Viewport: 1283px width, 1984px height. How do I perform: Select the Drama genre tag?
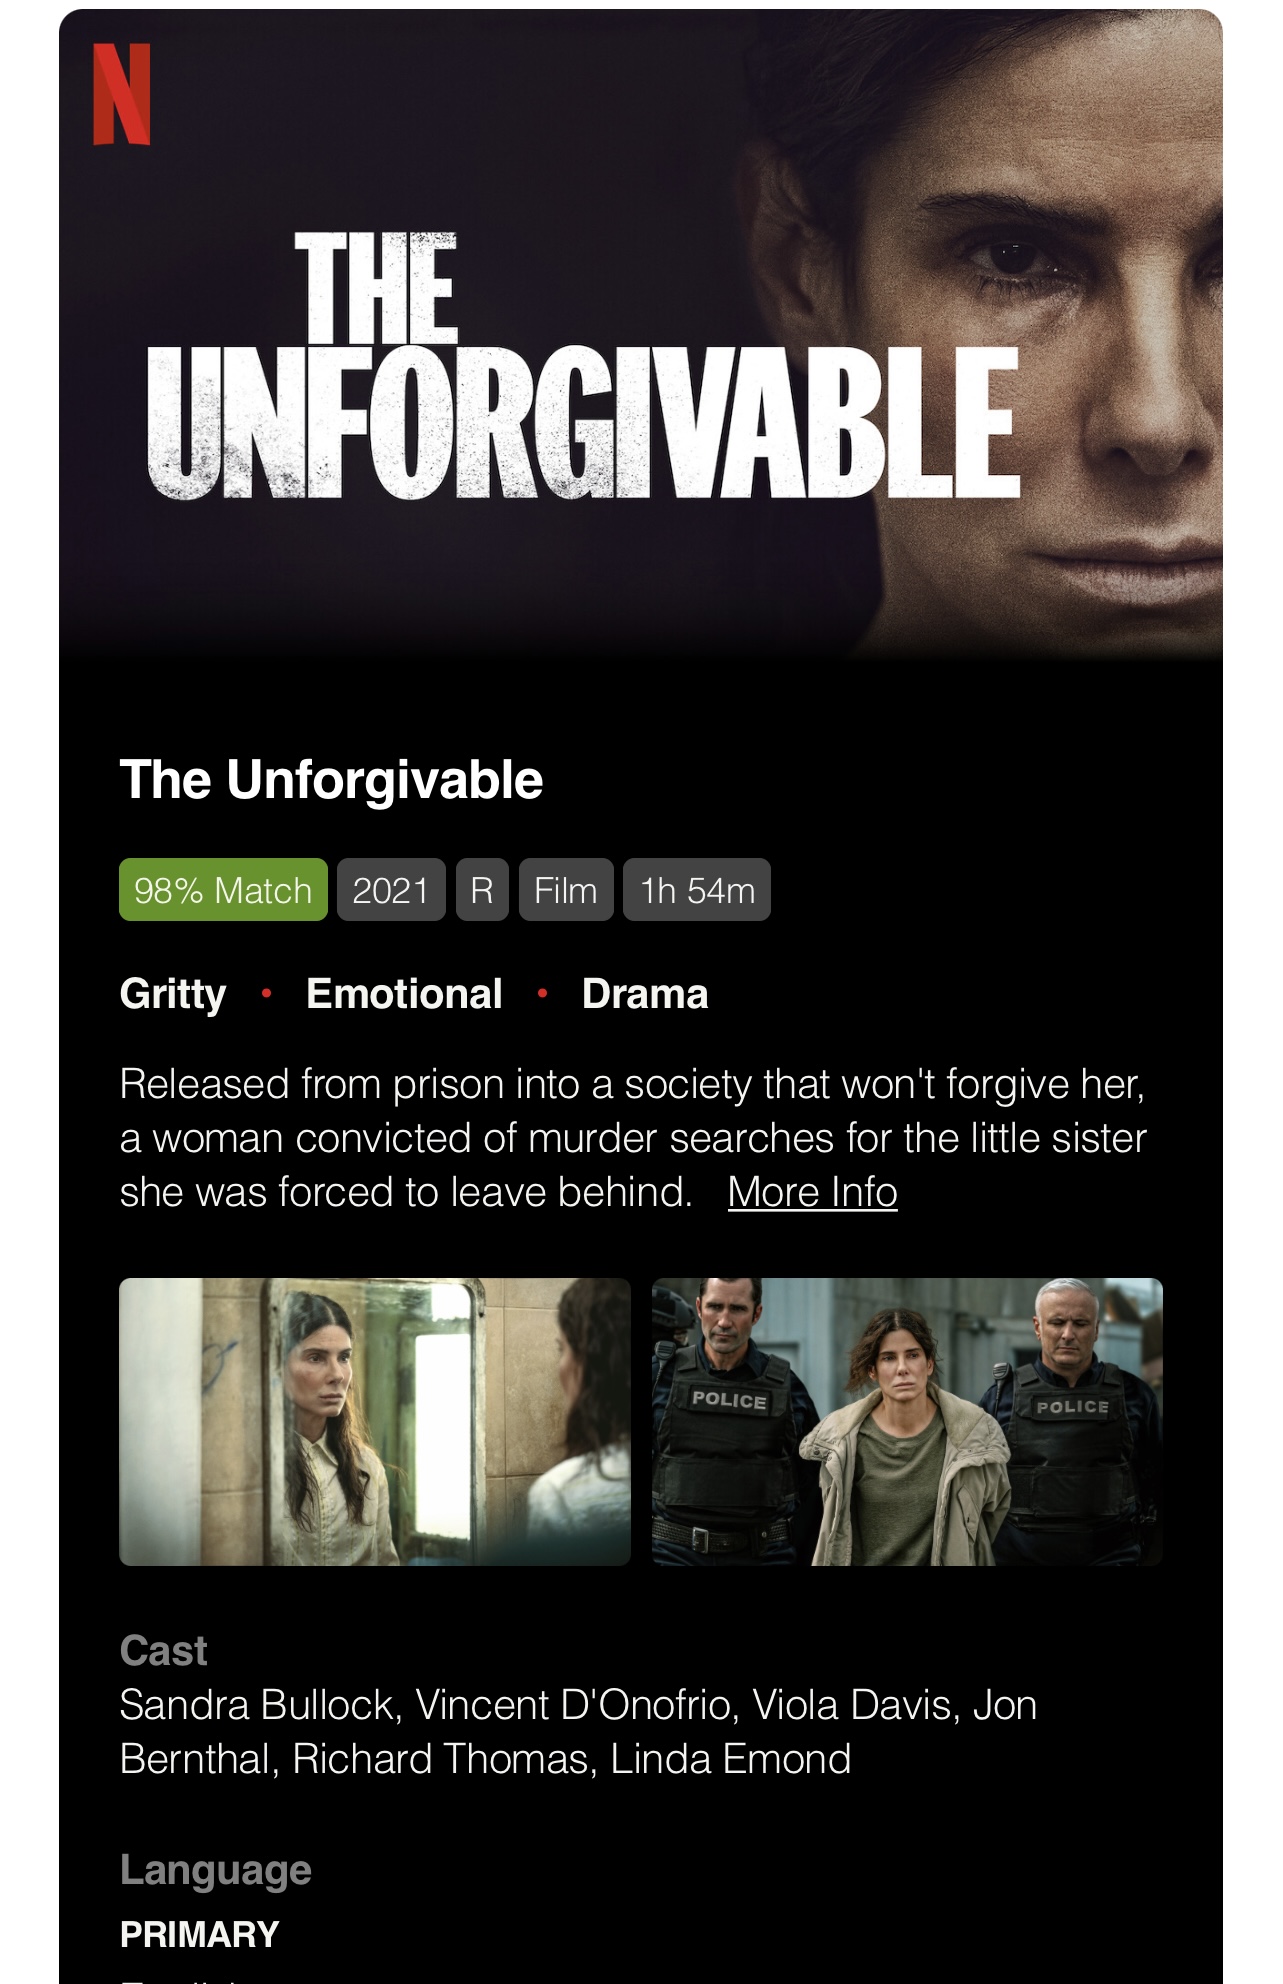click(645, 994)
